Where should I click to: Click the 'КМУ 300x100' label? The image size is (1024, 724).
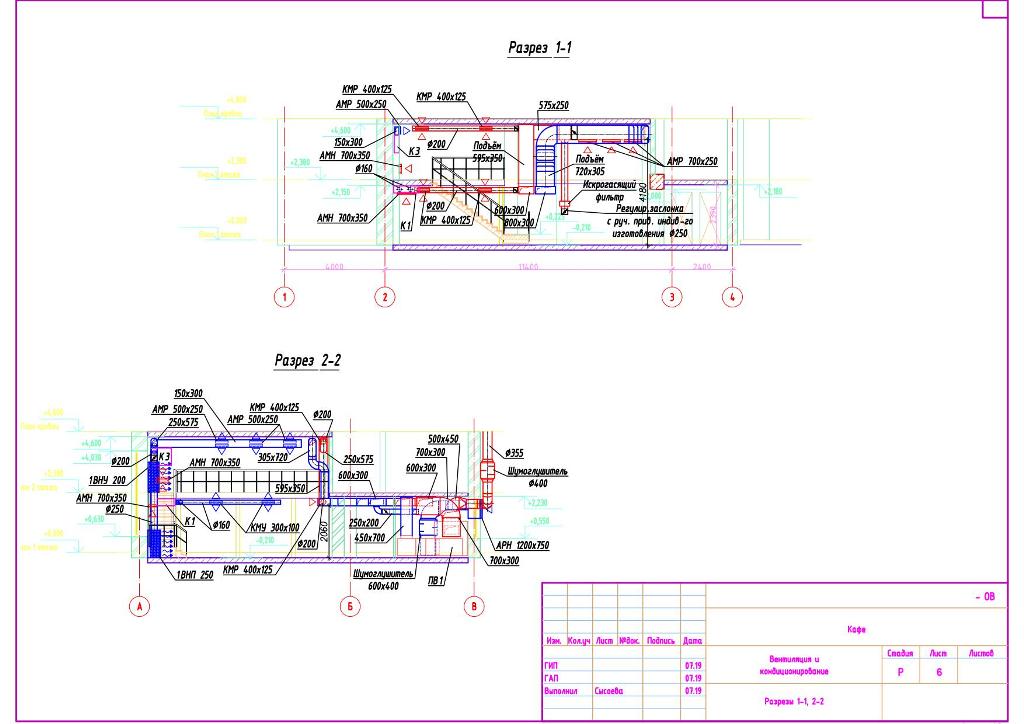(x=275, y=527)
